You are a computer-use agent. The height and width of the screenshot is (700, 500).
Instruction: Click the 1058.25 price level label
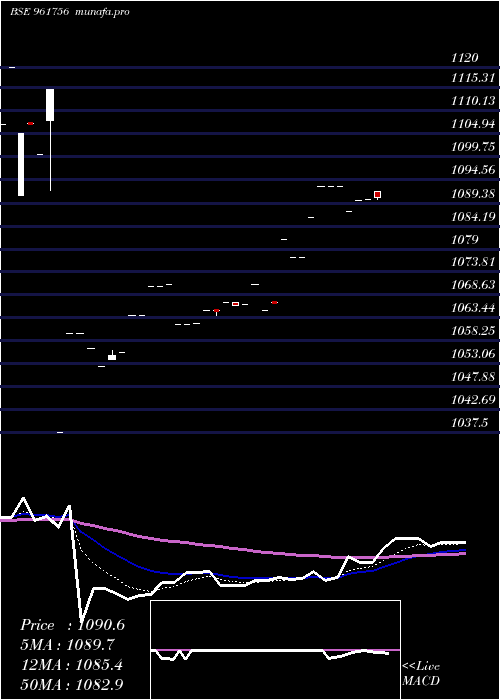coord(473,331)
